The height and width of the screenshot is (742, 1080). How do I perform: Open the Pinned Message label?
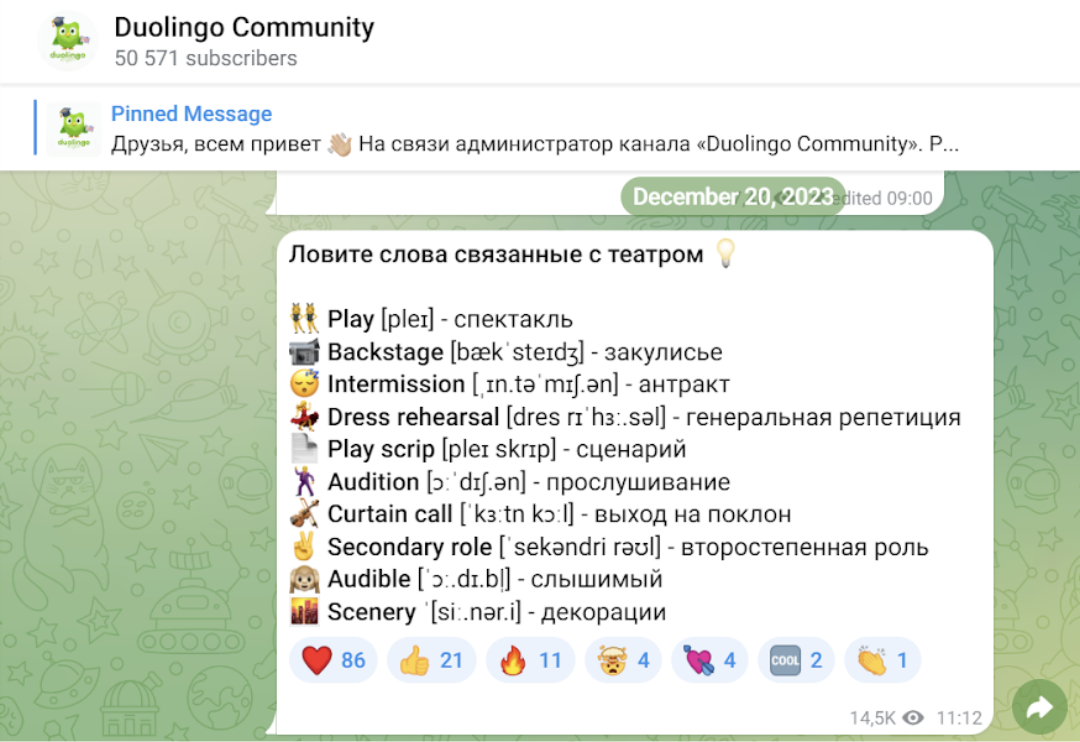(x=191, y=114)
